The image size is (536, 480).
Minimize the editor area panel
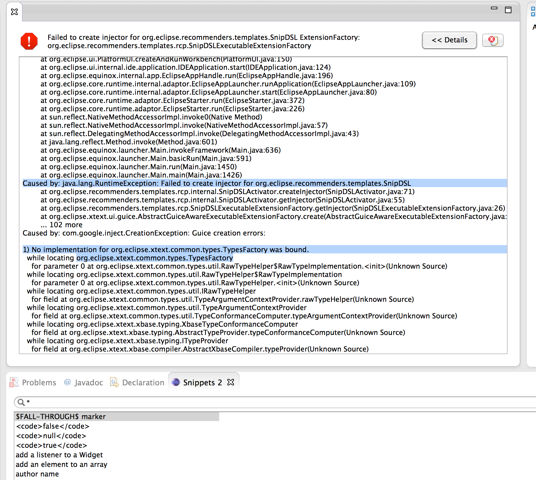pos(494,8)
